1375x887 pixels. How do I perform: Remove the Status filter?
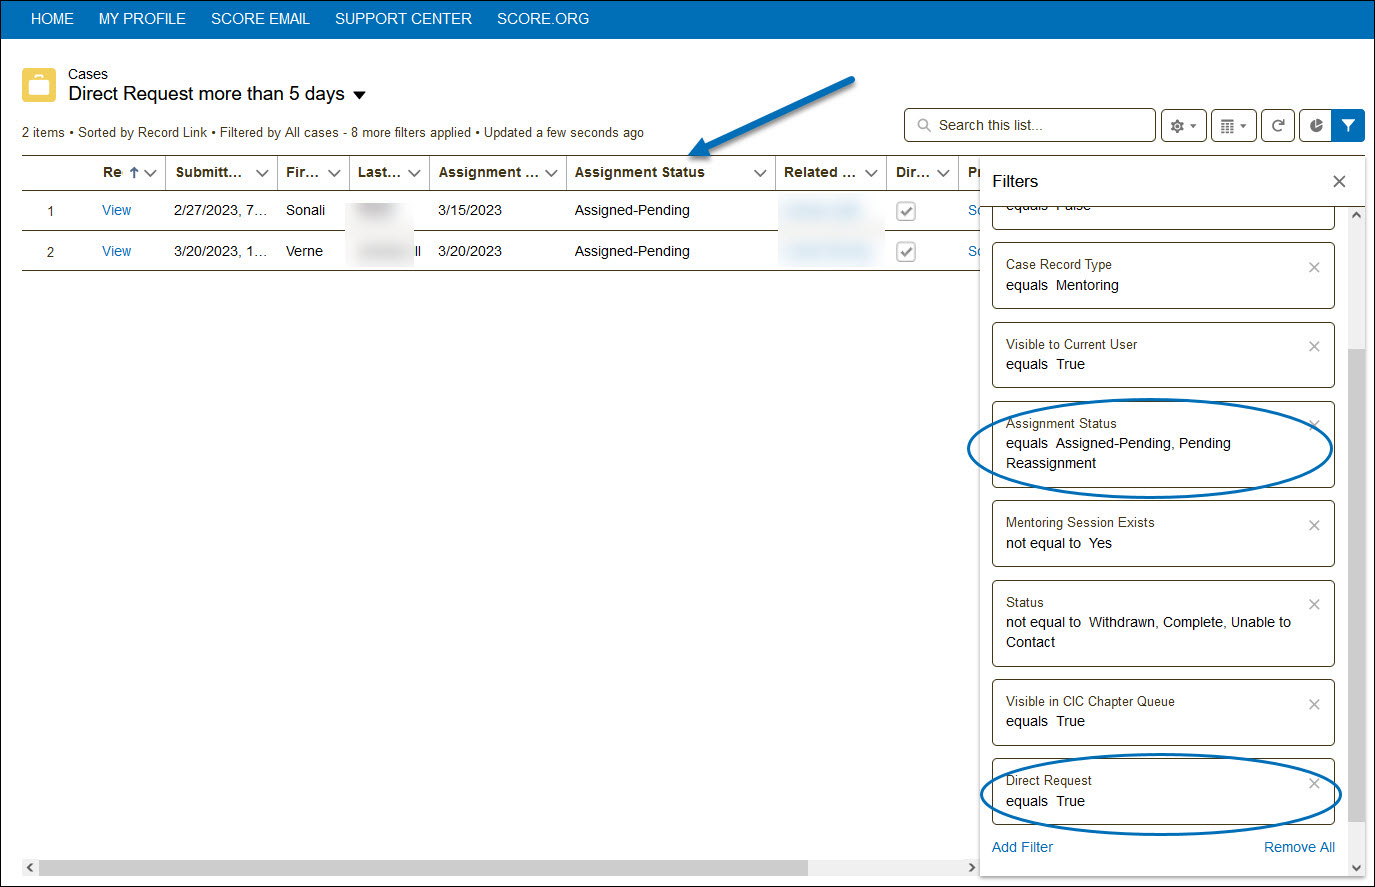[x=1314, y=604]
